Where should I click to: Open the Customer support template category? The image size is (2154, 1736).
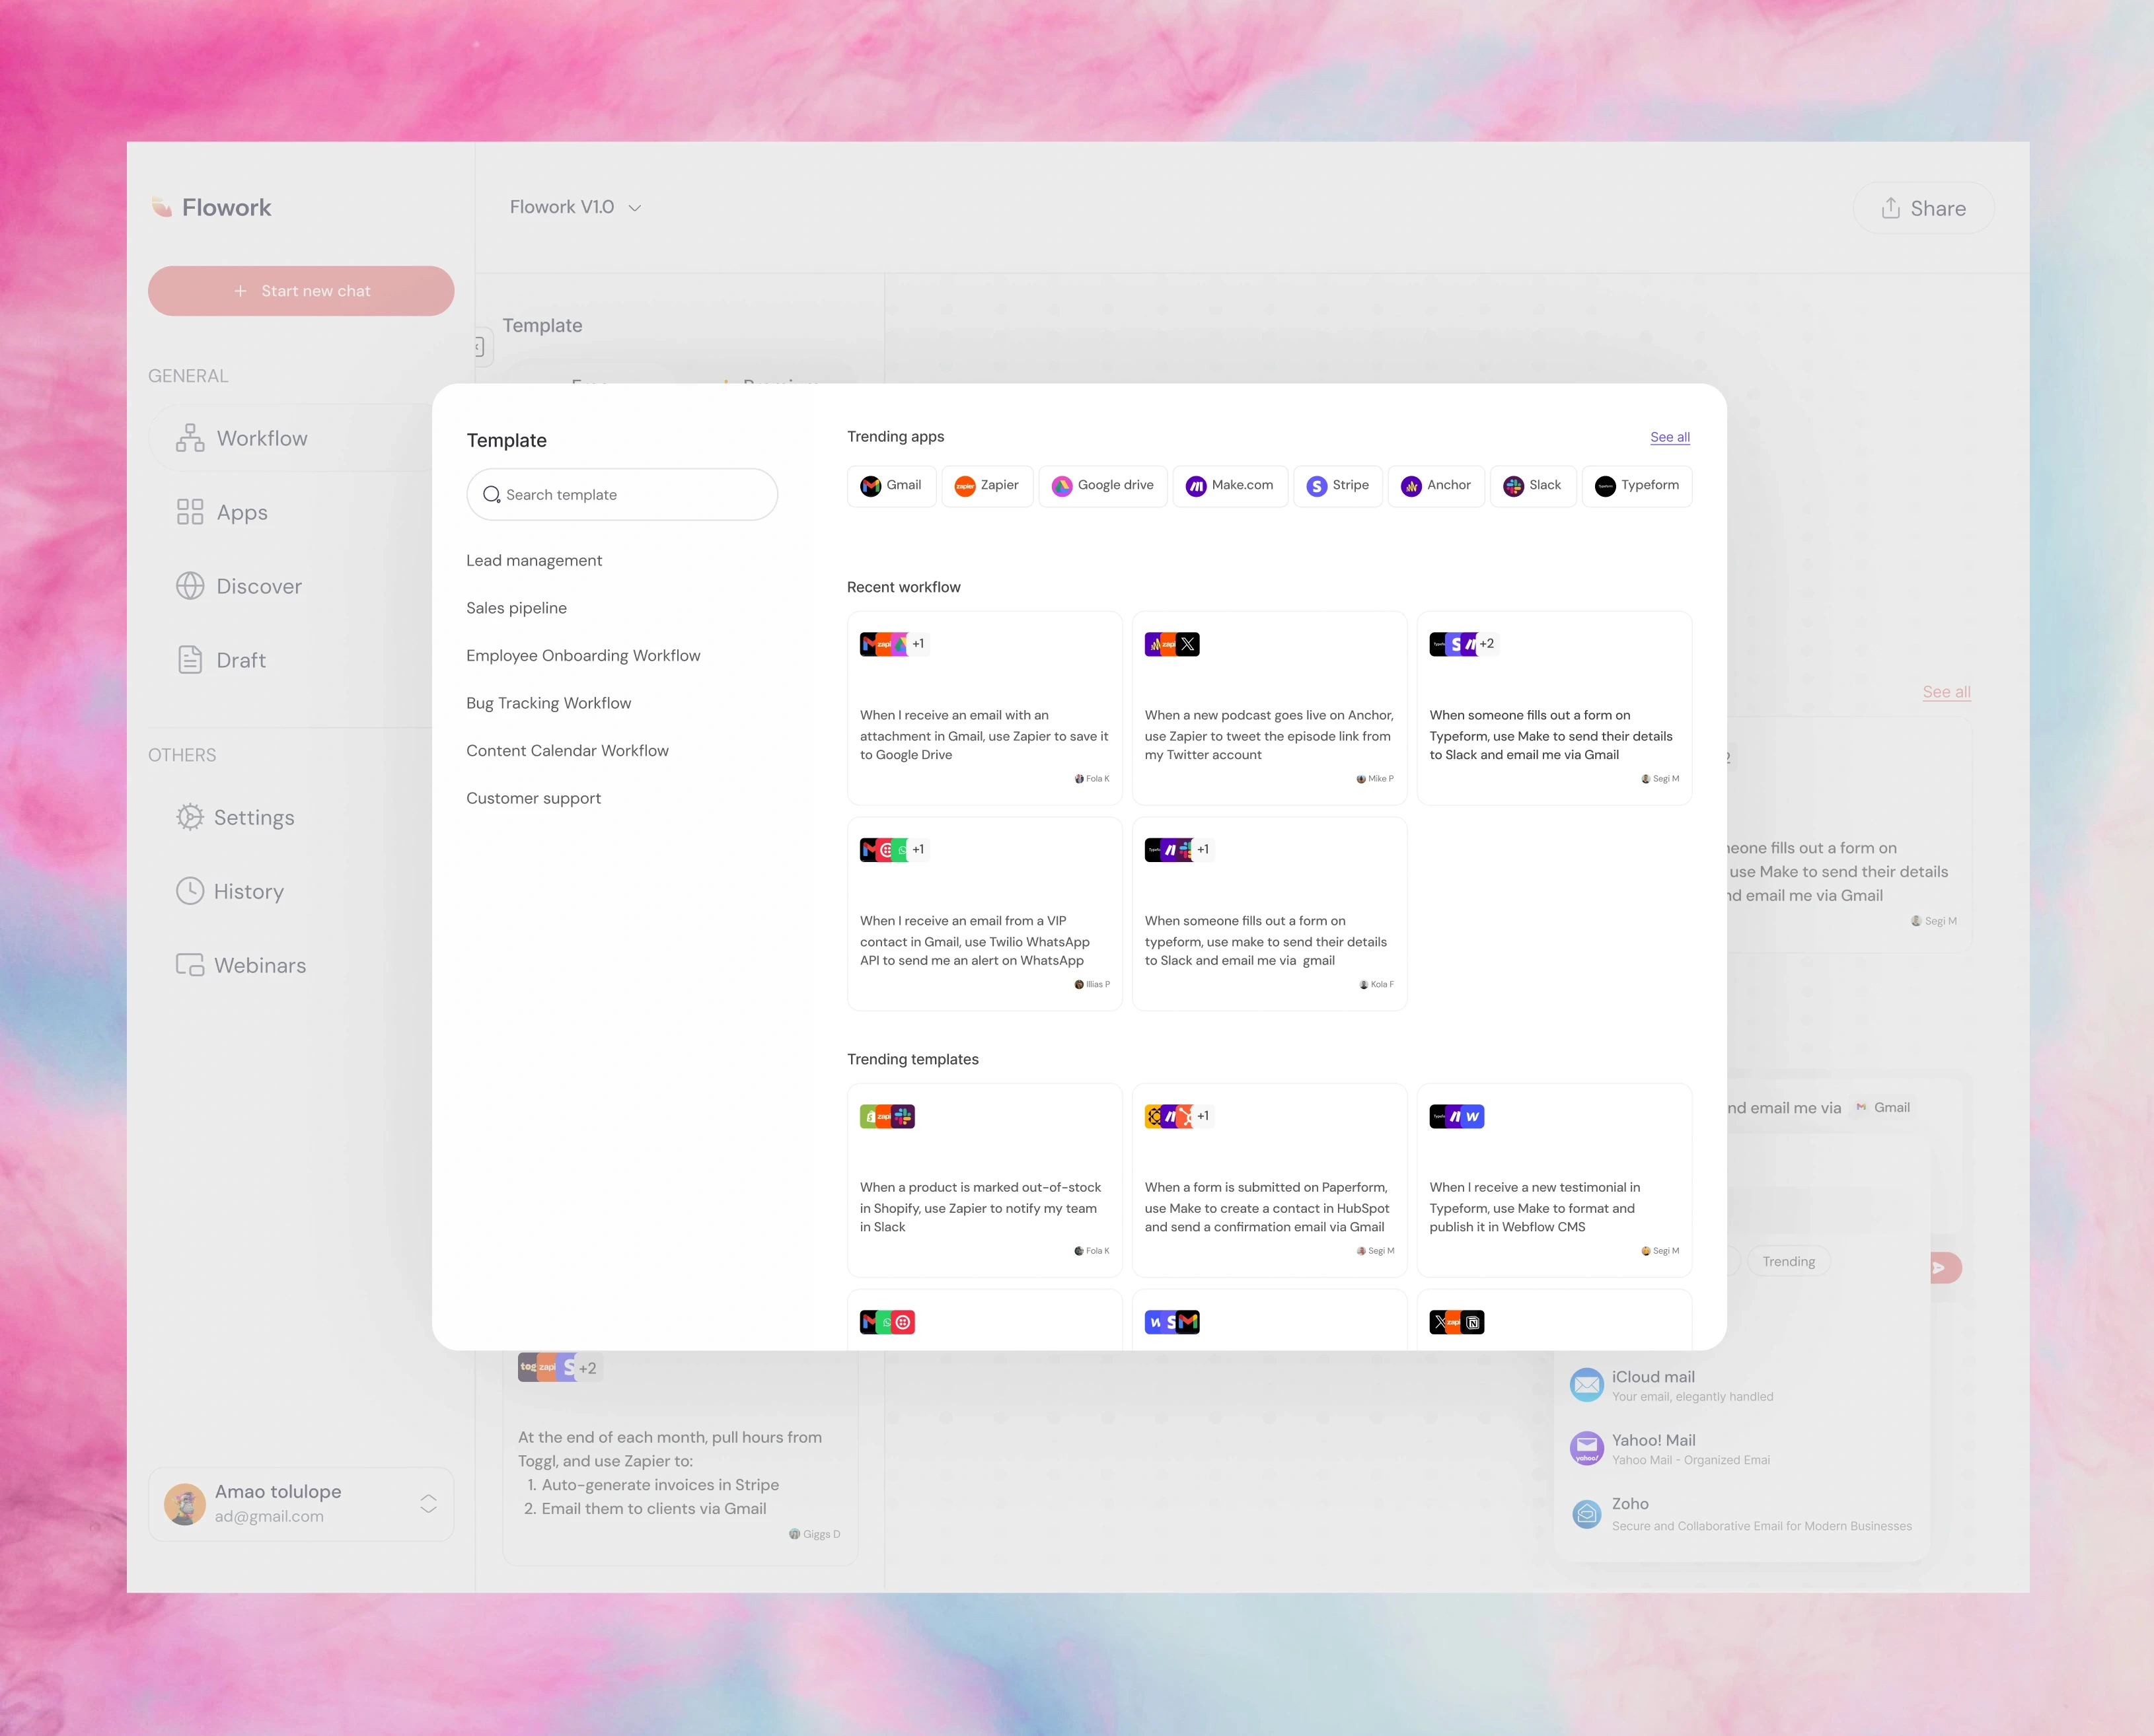tap(533, 798)
